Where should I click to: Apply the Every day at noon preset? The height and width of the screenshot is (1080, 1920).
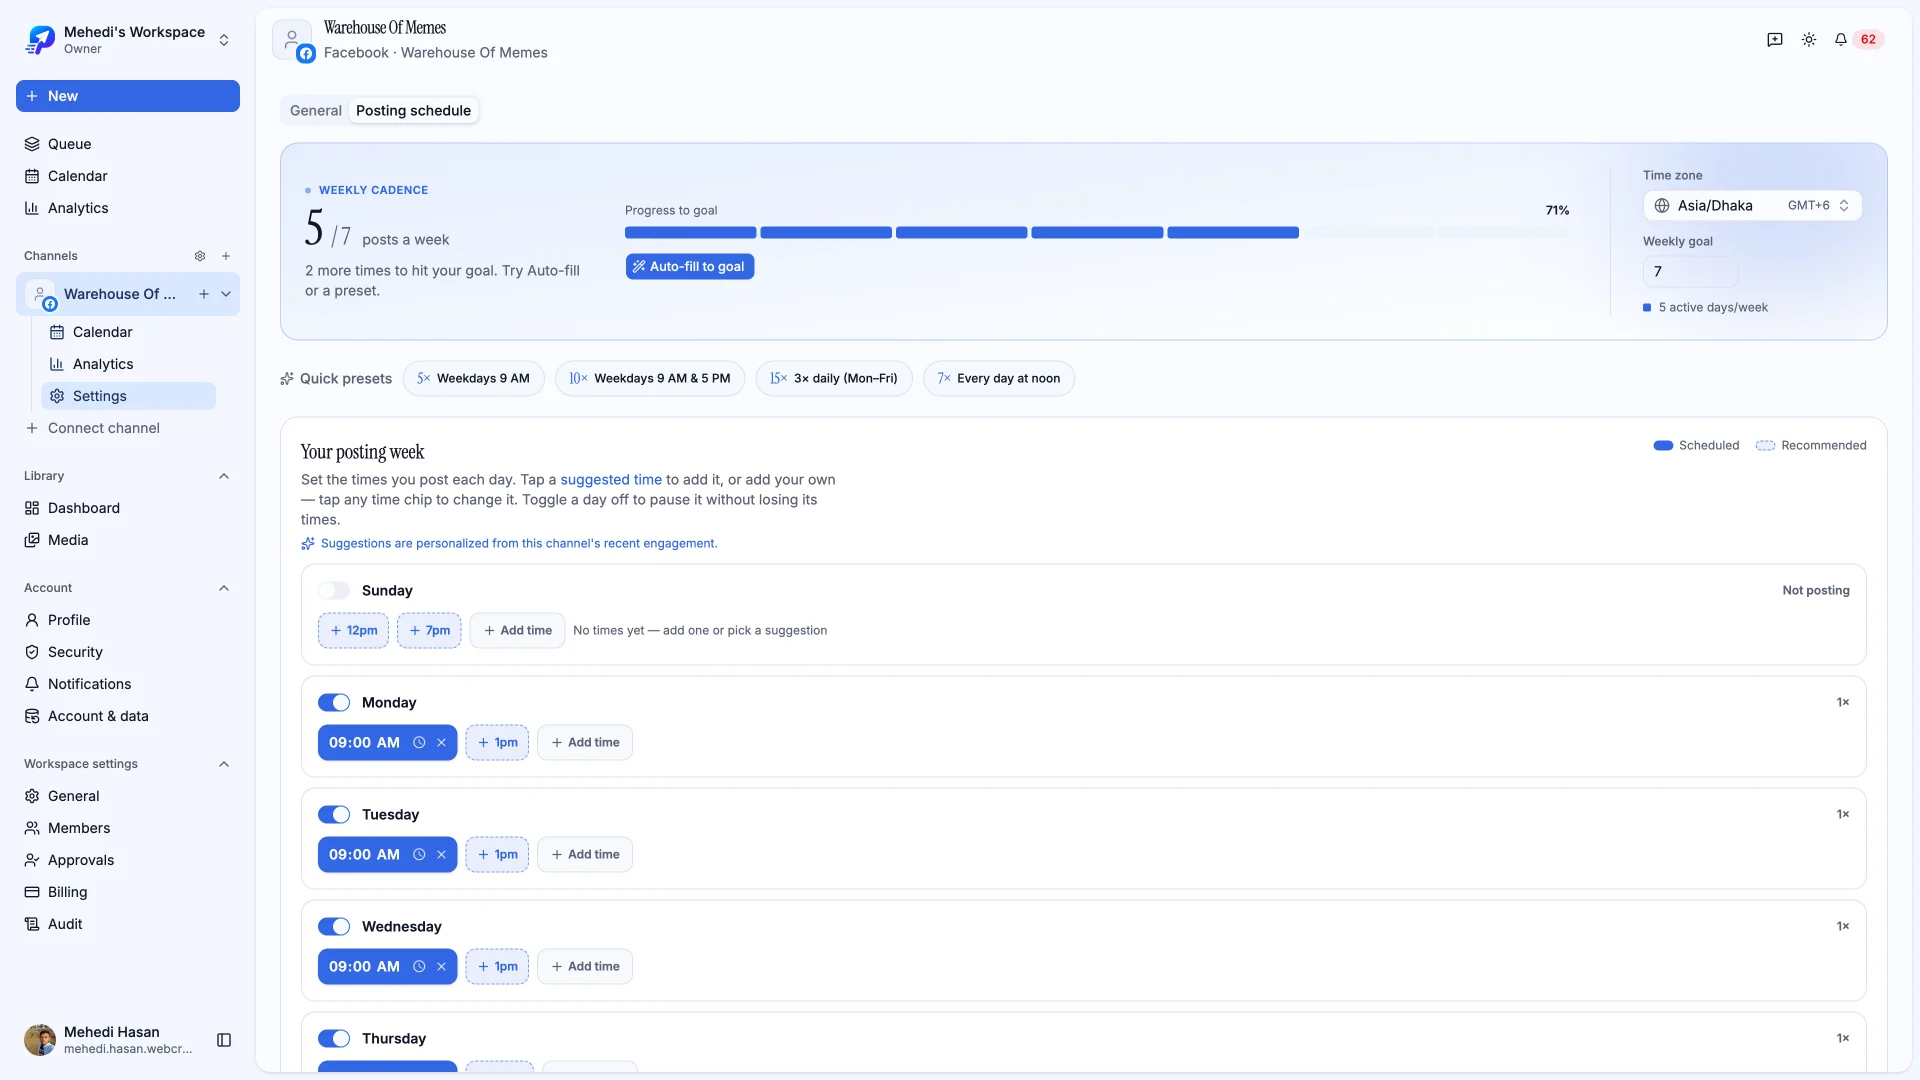pyautogui.click(x=999, y=379)
